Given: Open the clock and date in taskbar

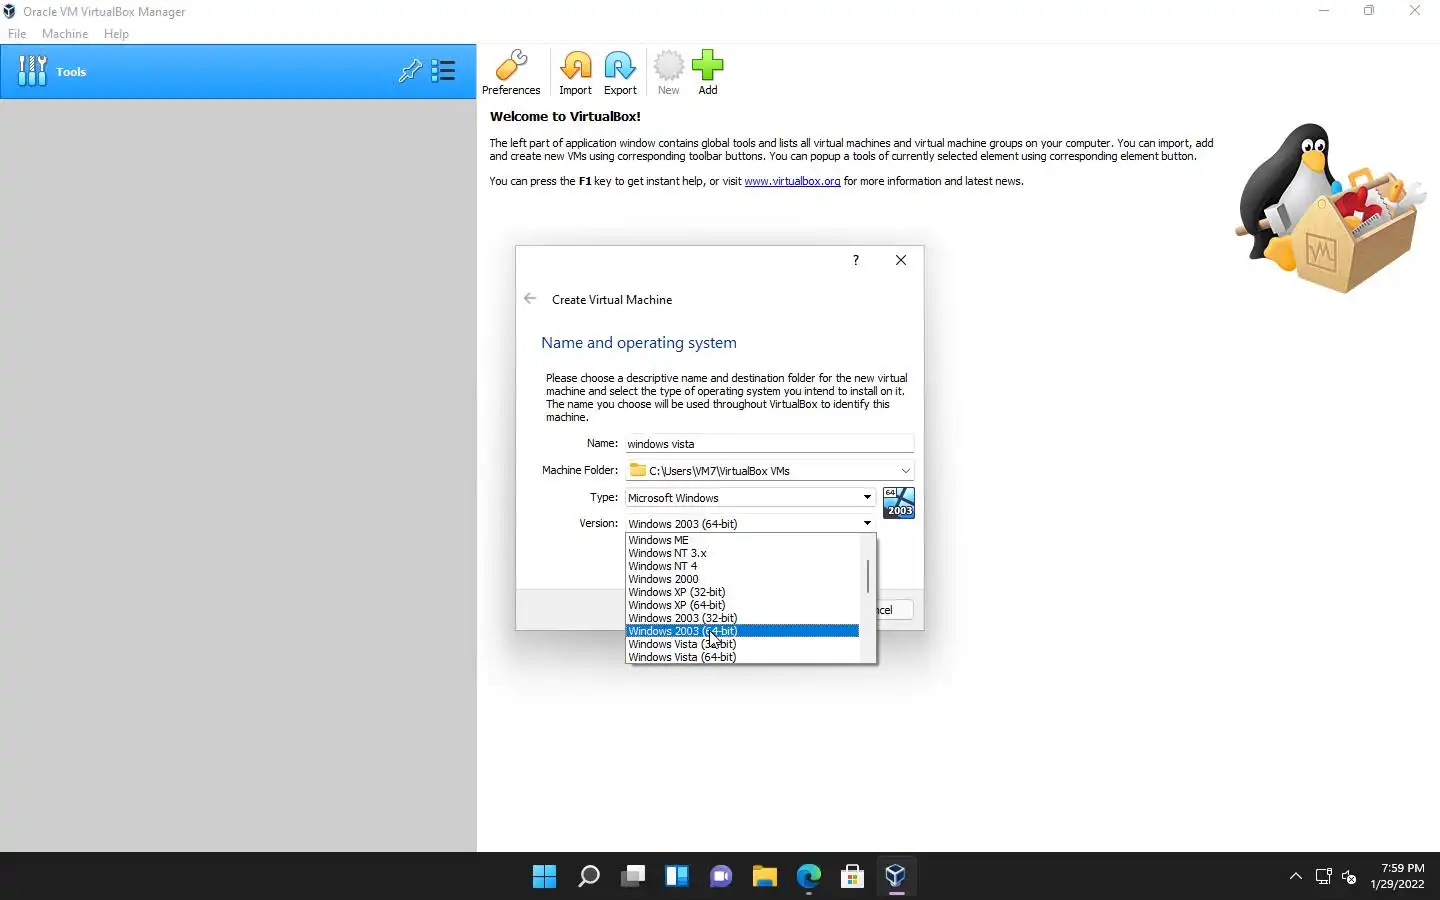Looking at the screenshot, I should [x=1397, y=876].
